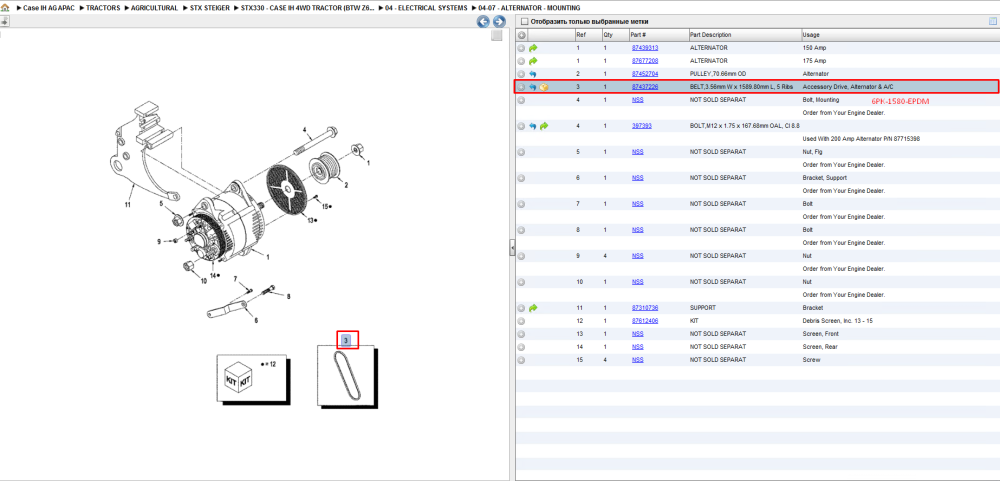Go to previous illustration with left arrow
This screenshot has width=1000, height=481.
coord(483,22)
